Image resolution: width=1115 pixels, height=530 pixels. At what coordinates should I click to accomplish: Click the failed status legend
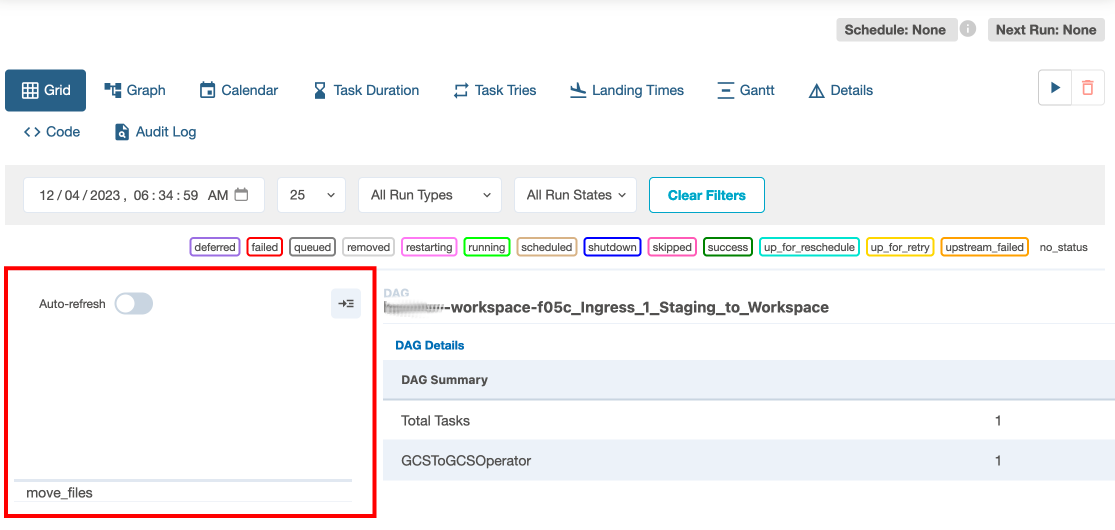(x=265, y=247)
